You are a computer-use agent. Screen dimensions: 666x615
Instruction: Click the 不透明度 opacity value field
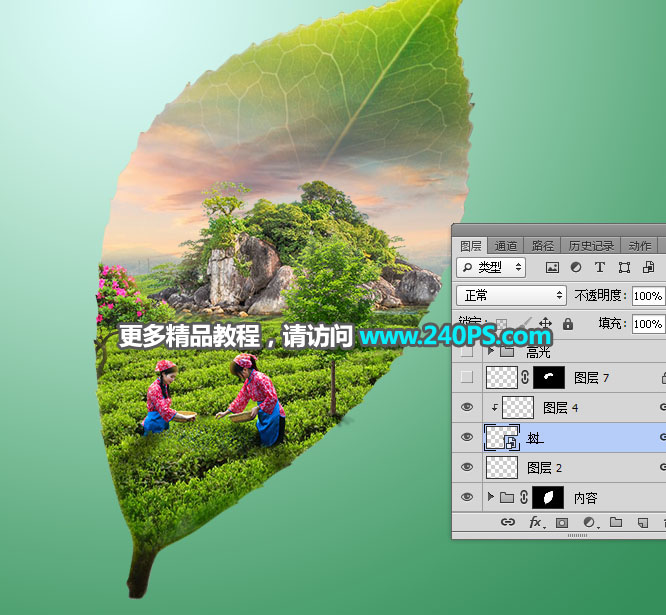point(648,296)
